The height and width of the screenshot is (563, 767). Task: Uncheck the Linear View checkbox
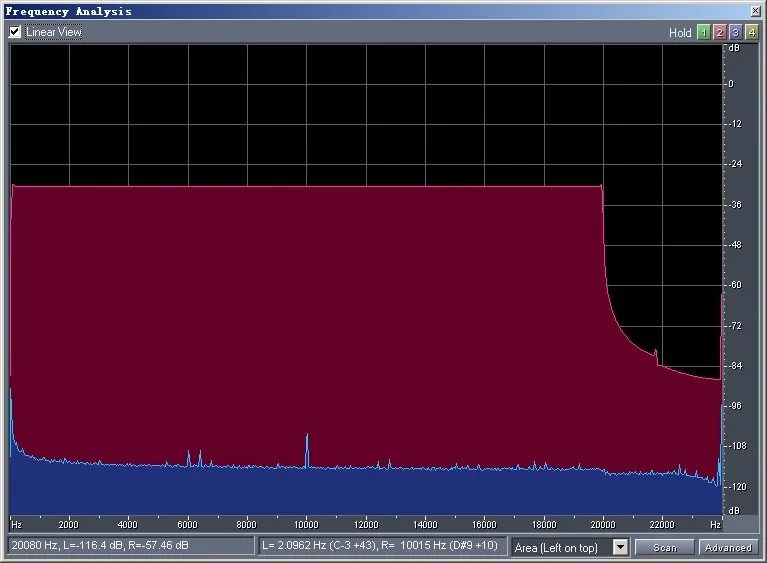[x=15, y=32]
